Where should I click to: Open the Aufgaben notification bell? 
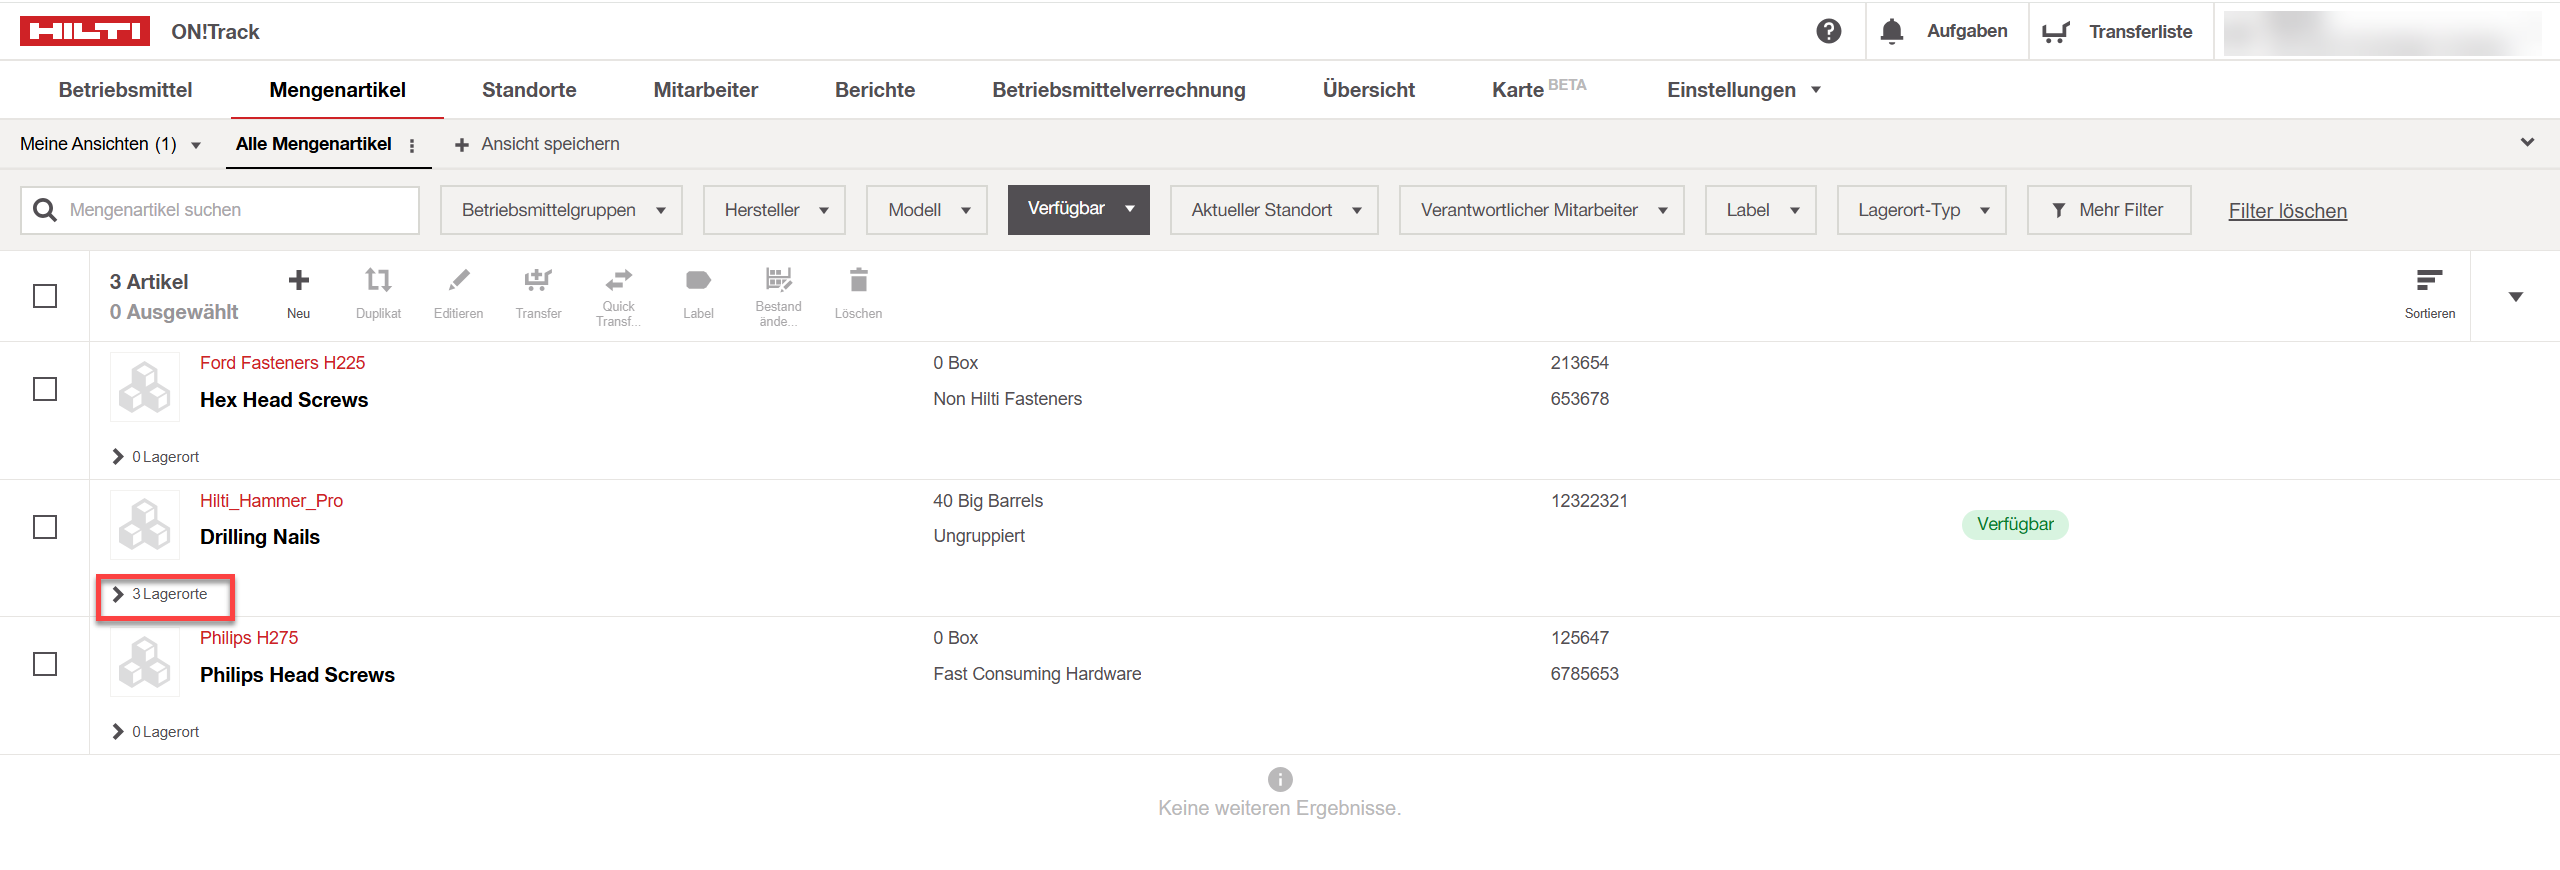point(1891,31)
